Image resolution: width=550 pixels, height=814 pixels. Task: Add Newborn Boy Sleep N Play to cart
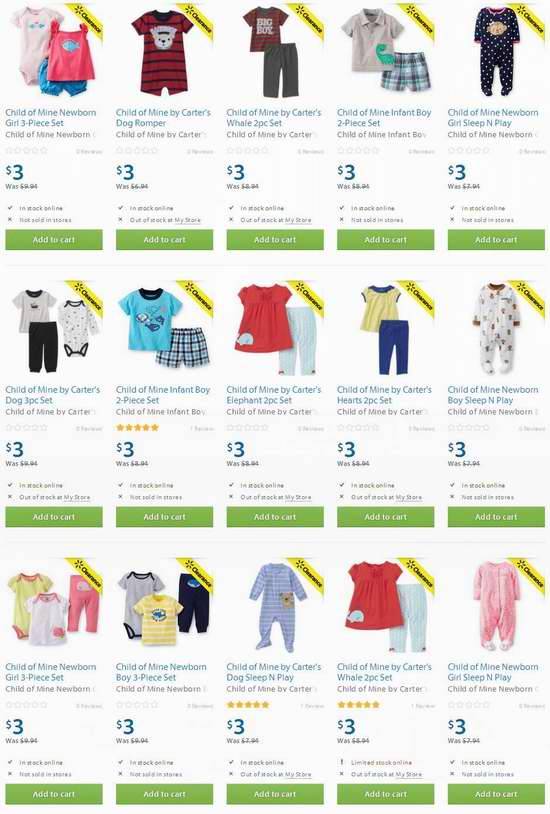pos(497,517)
